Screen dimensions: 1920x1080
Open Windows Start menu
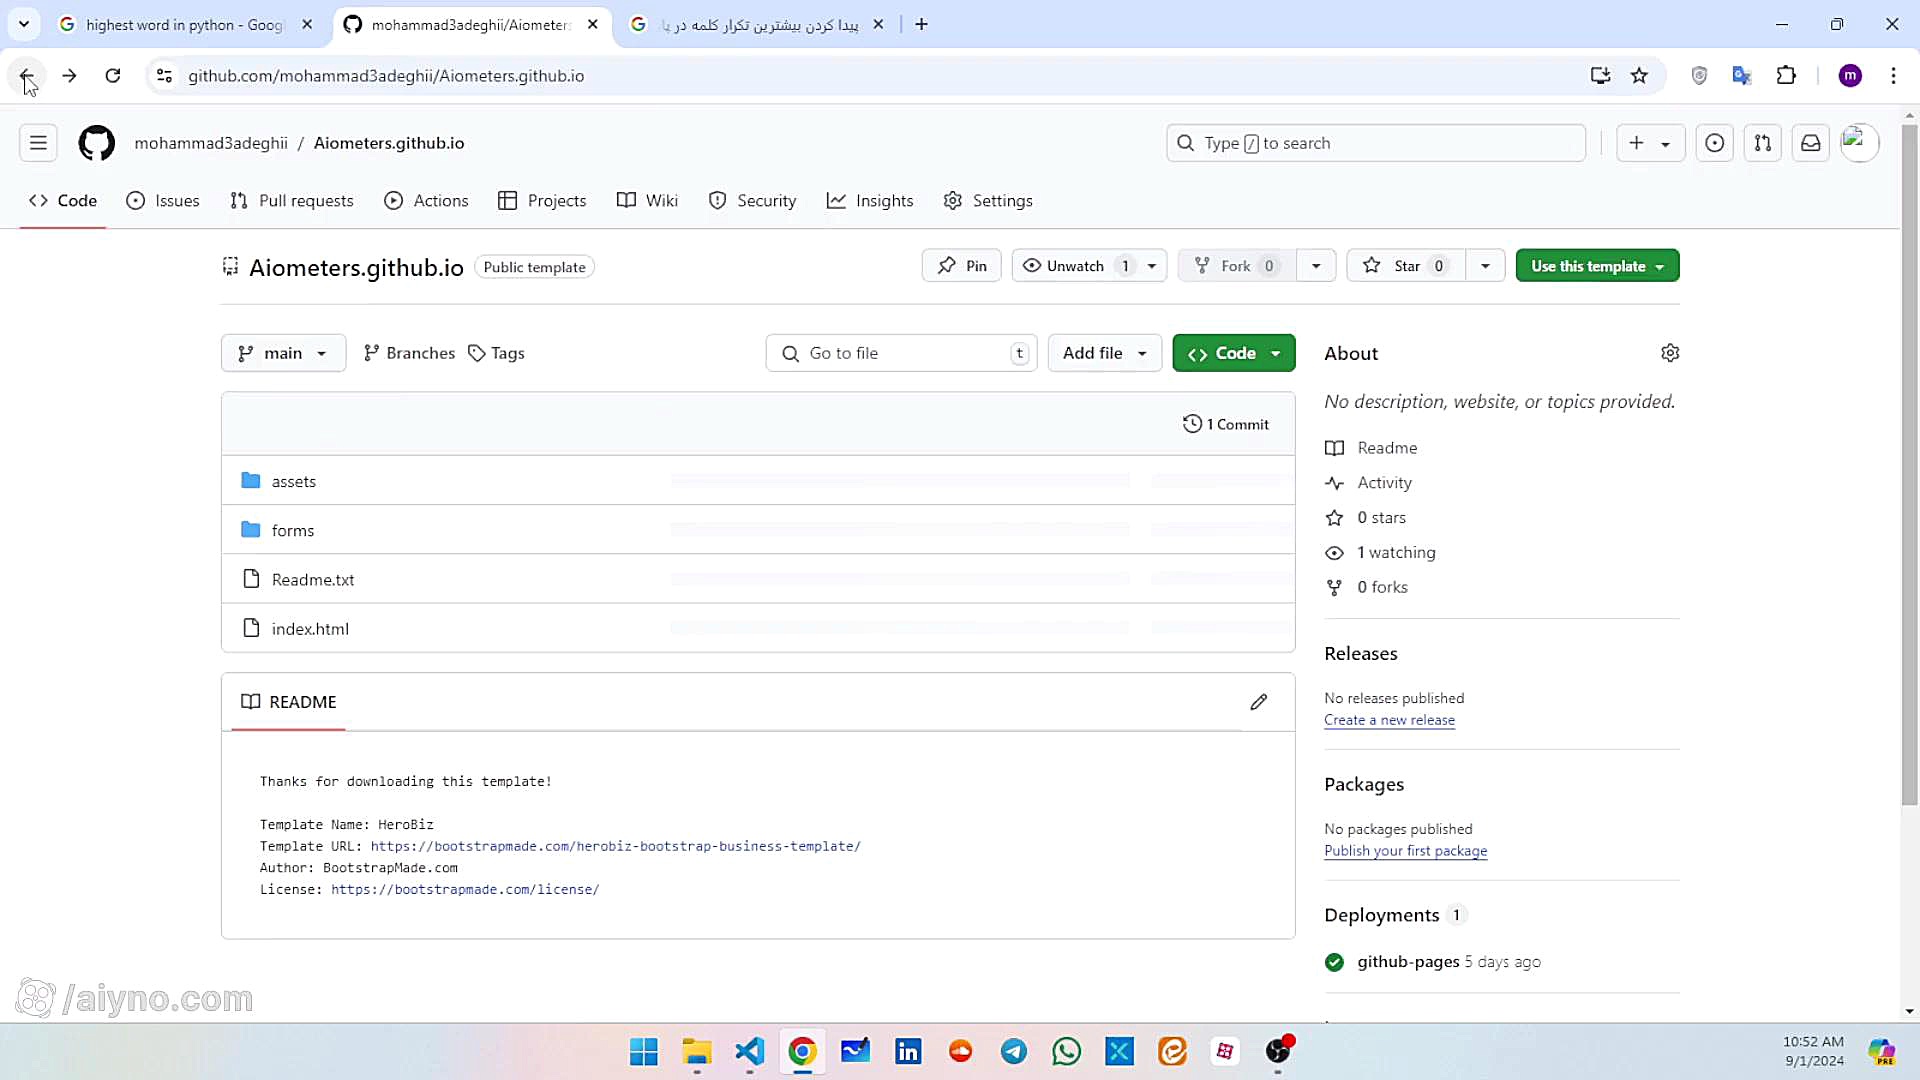(x=644, y=1051)
